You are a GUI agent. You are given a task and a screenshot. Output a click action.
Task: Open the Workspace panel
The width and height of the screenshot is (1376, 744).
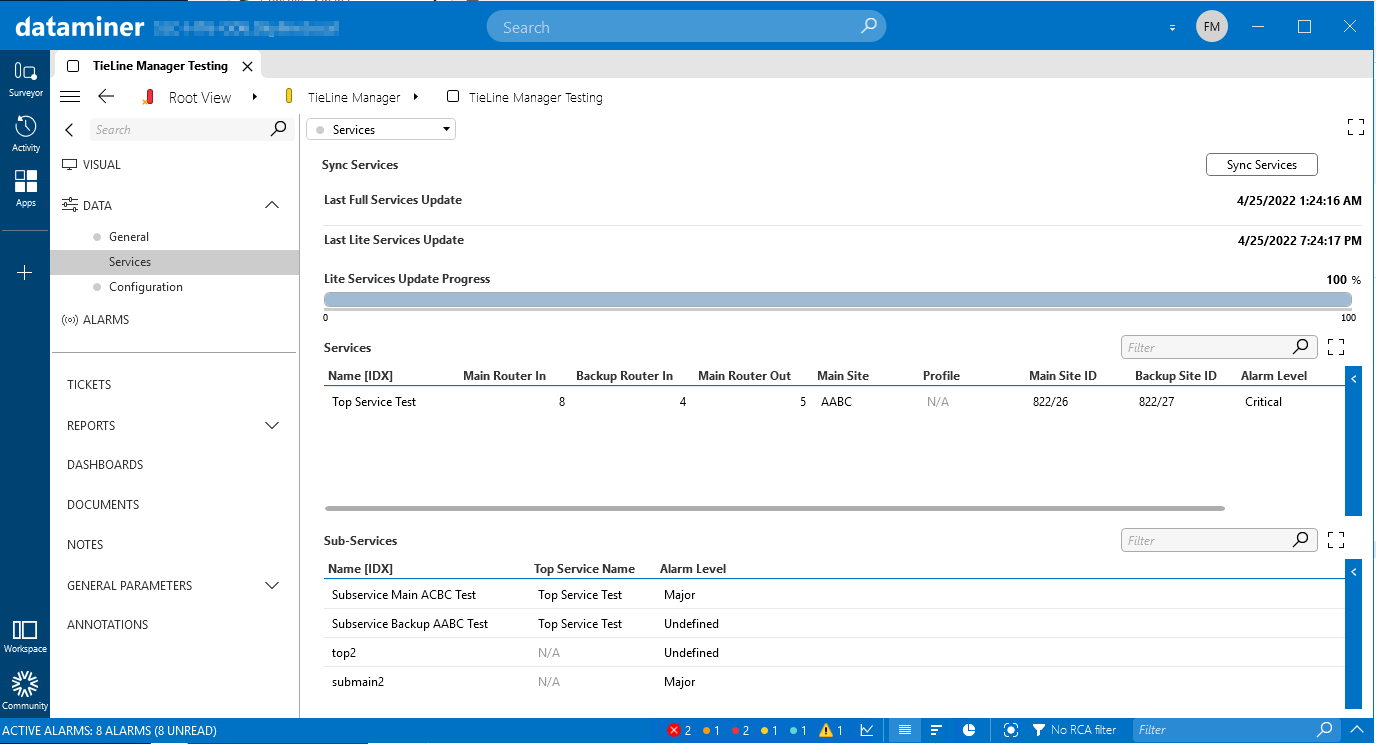point(25,636)
